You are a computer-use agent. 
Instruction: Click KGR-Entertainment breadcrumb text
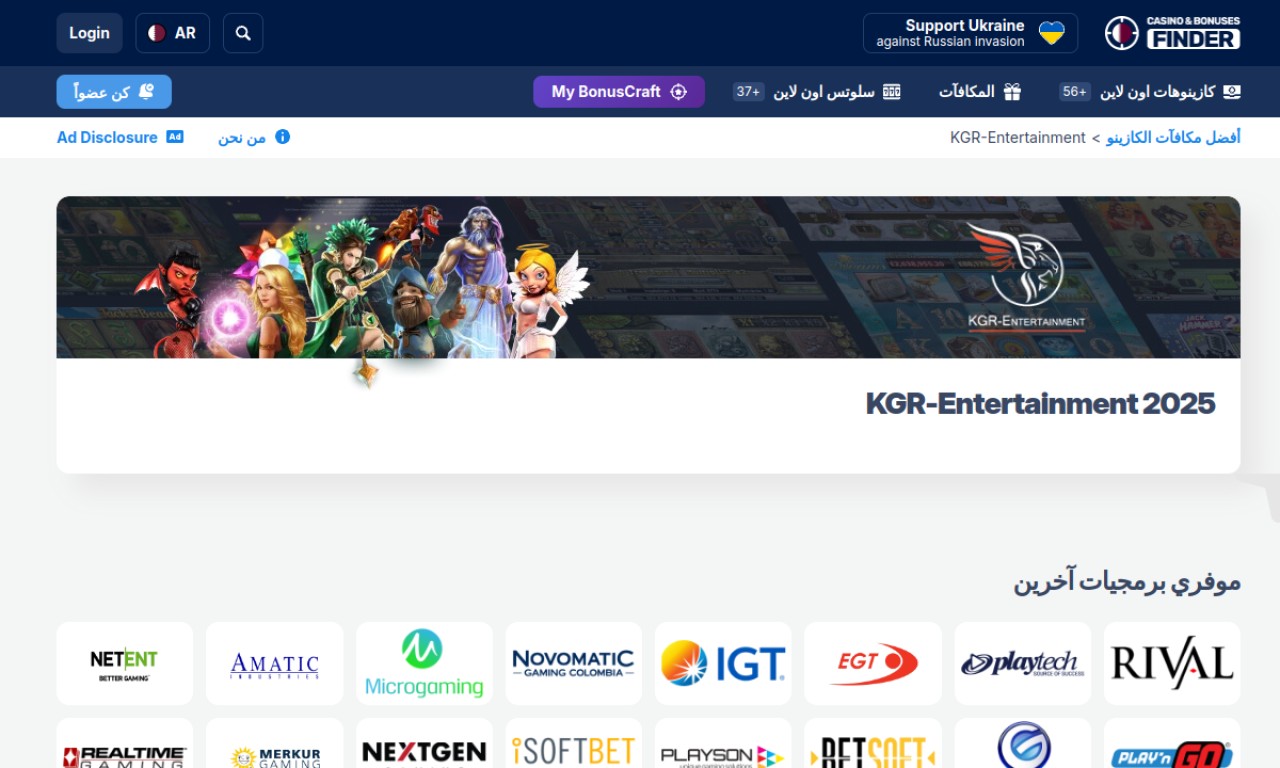(1018, 137)
